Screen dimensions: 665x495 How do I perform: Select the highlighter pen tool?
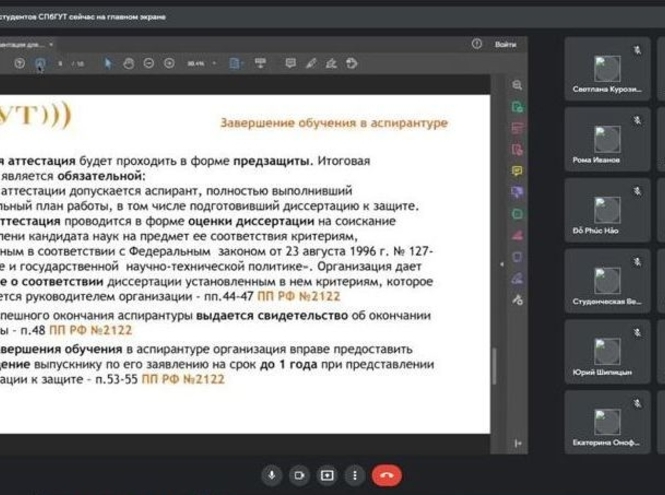tap(311, 64)
